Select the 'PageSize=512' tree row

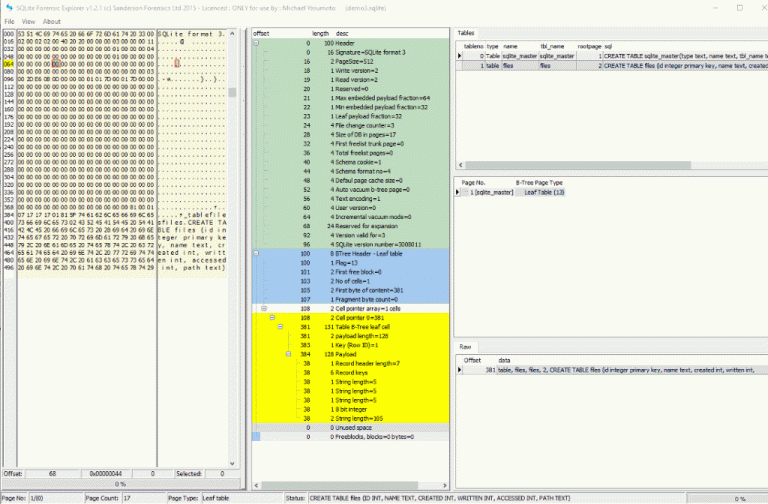(350, 62)
